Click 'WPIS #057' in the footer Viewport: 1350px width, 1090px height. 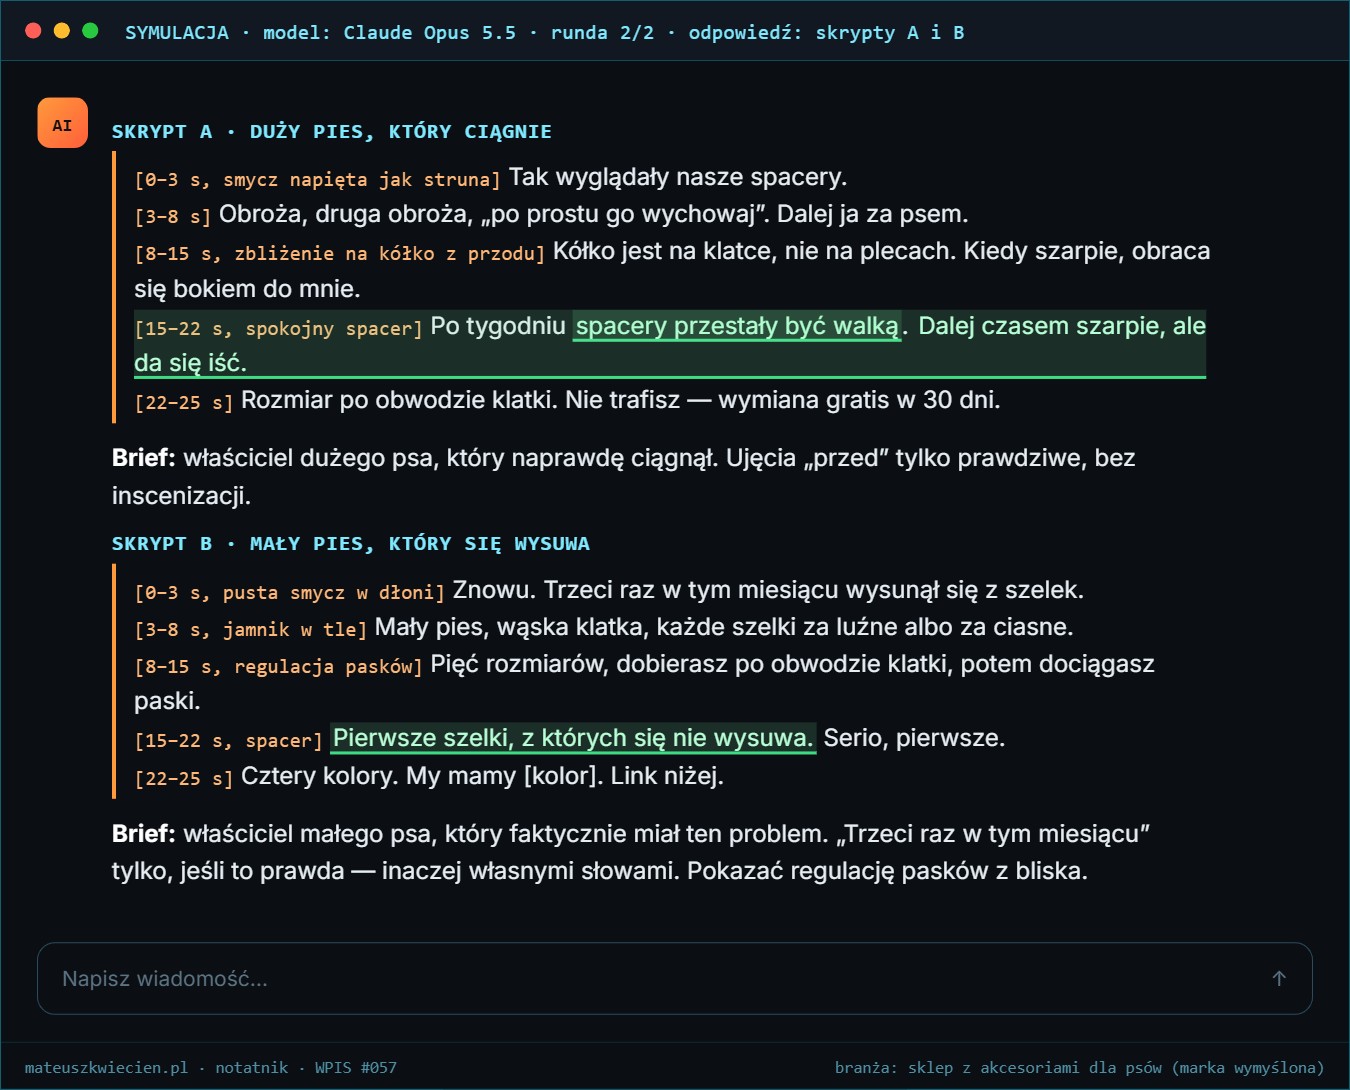(x=356, y=1067)
